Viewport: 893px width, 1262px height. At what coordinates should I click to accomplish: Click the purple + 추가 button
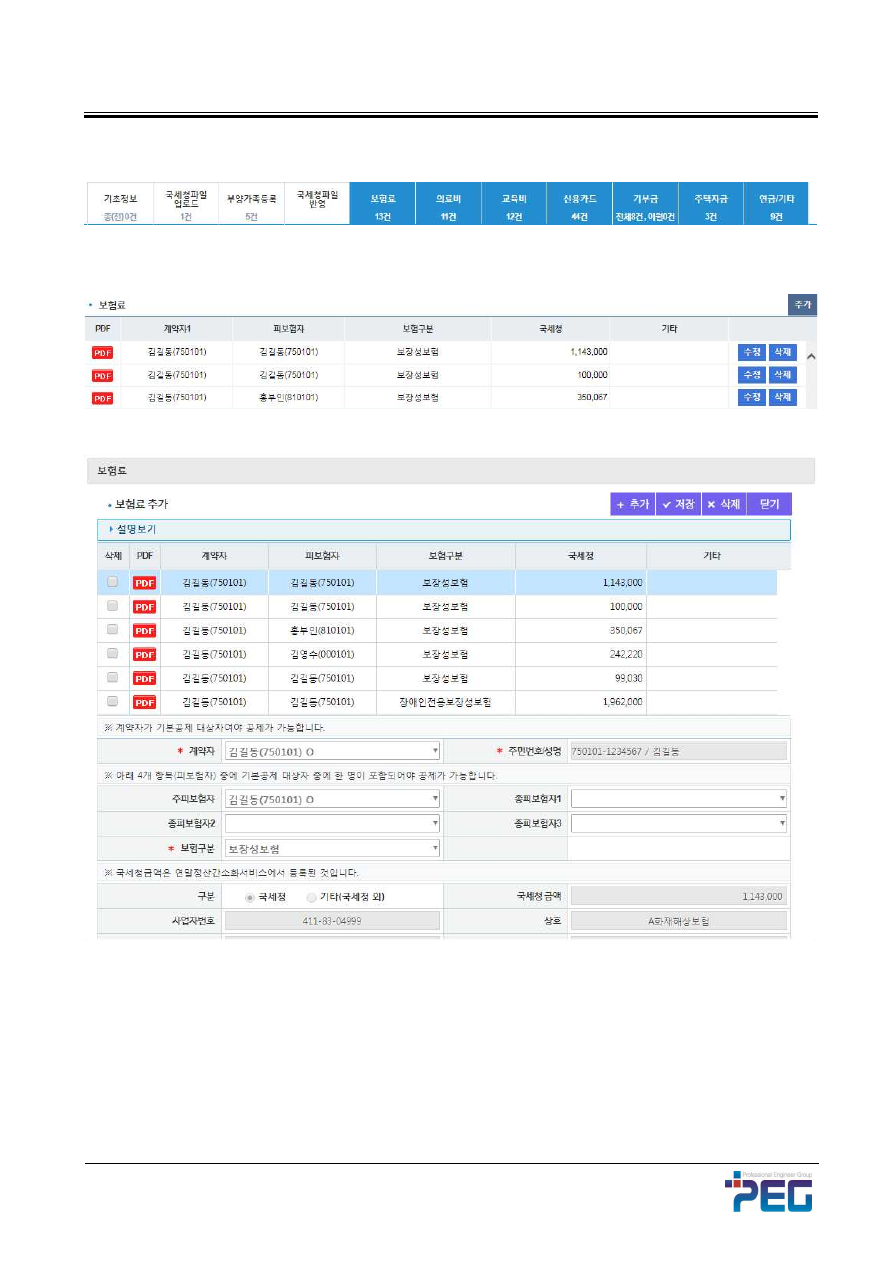(632, 505)
